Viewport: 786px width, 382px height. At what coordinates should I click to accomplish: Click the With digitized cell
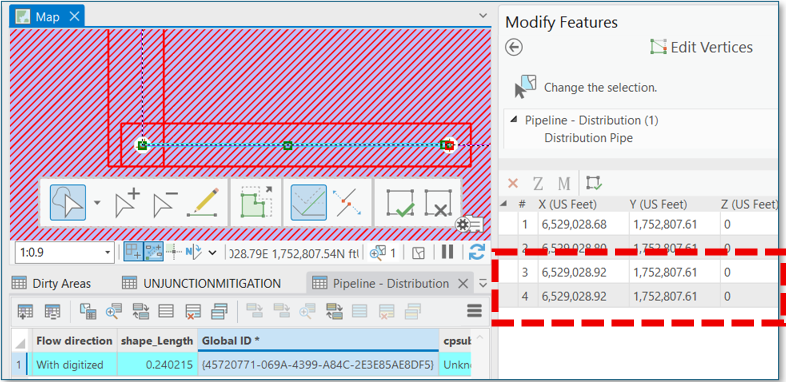tap(75, 365)
